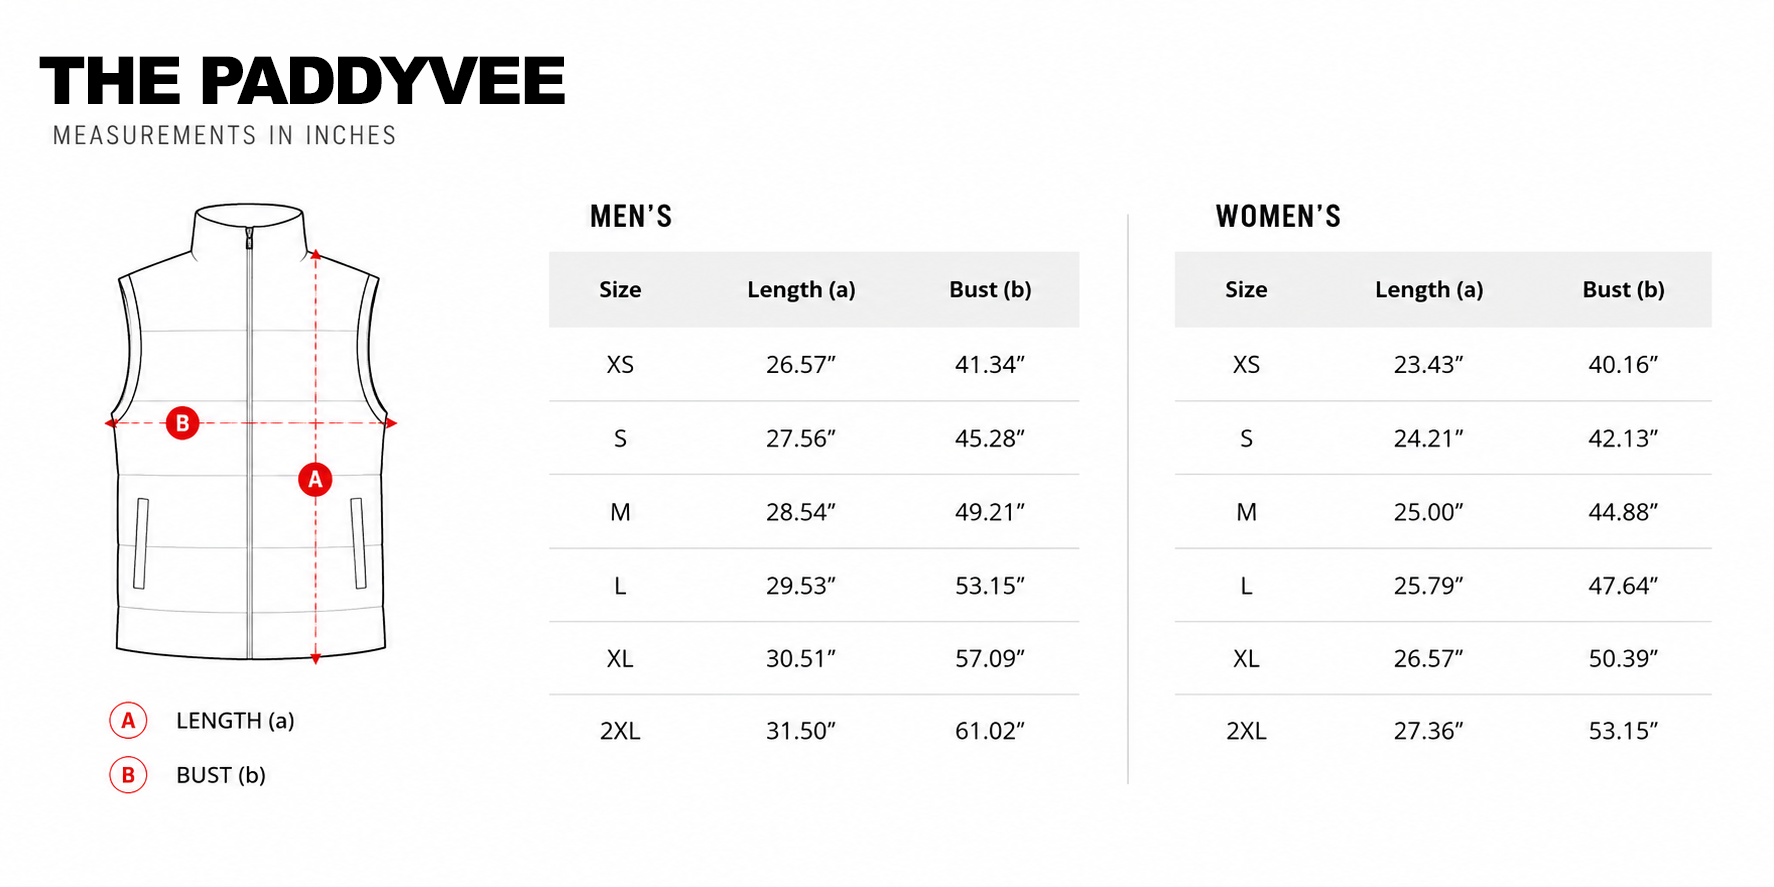Select the WOMEN'S table heading

point(1278,216)
